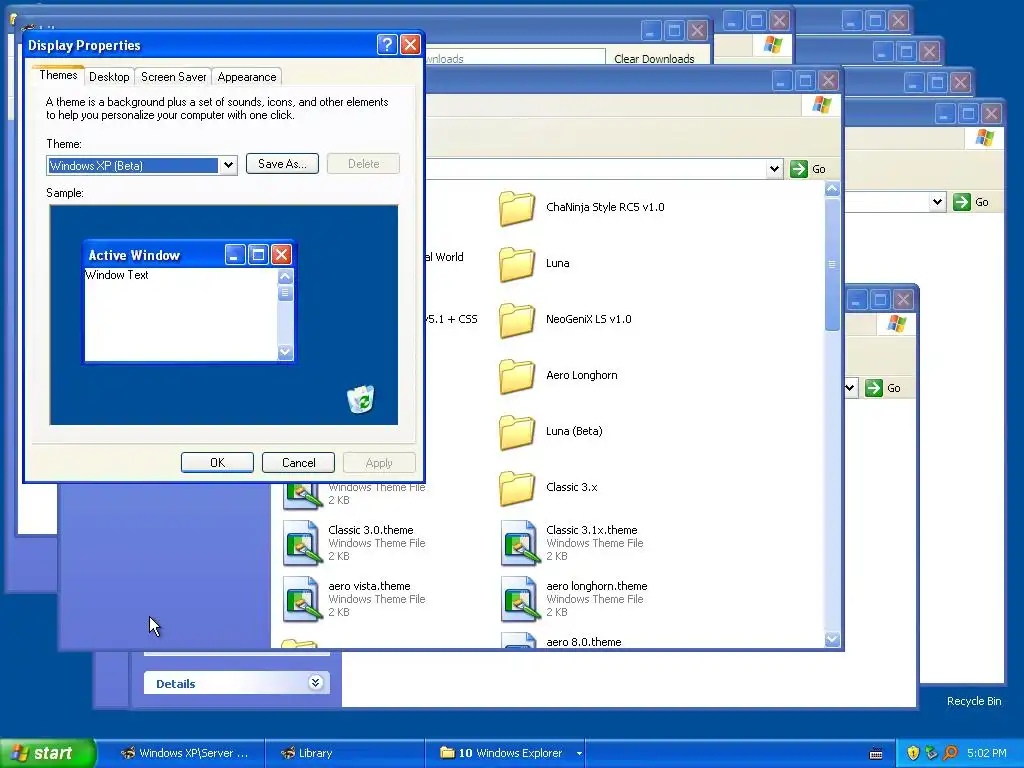Open the Theme dropdown list

pos(228,165)
